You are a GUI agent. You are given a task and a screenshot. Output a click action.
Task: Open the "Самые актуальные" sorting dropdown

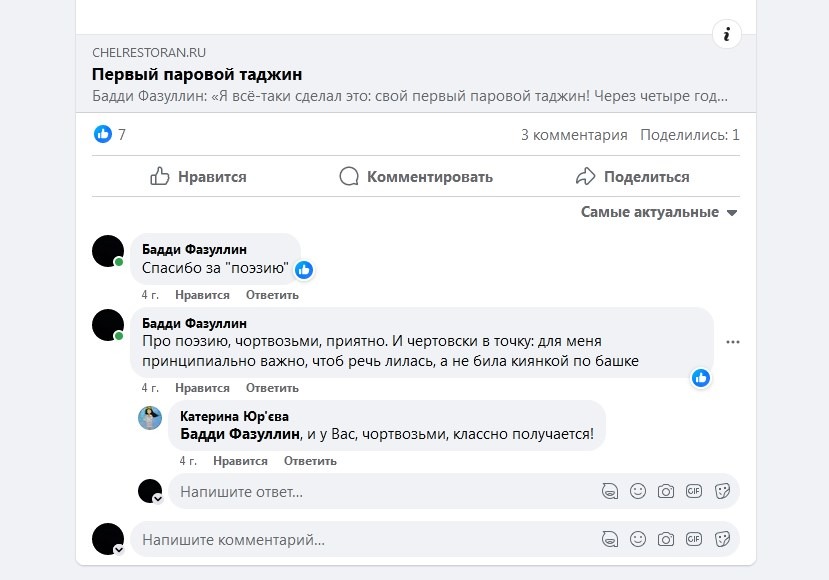point(659,212)
